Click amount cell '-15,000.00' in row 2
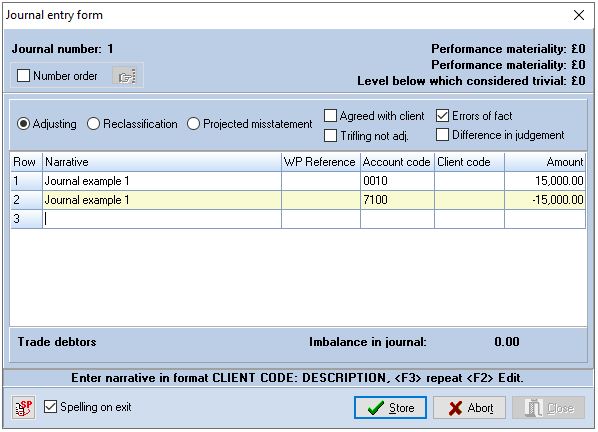The image size is (598, 432). point(545,200)
